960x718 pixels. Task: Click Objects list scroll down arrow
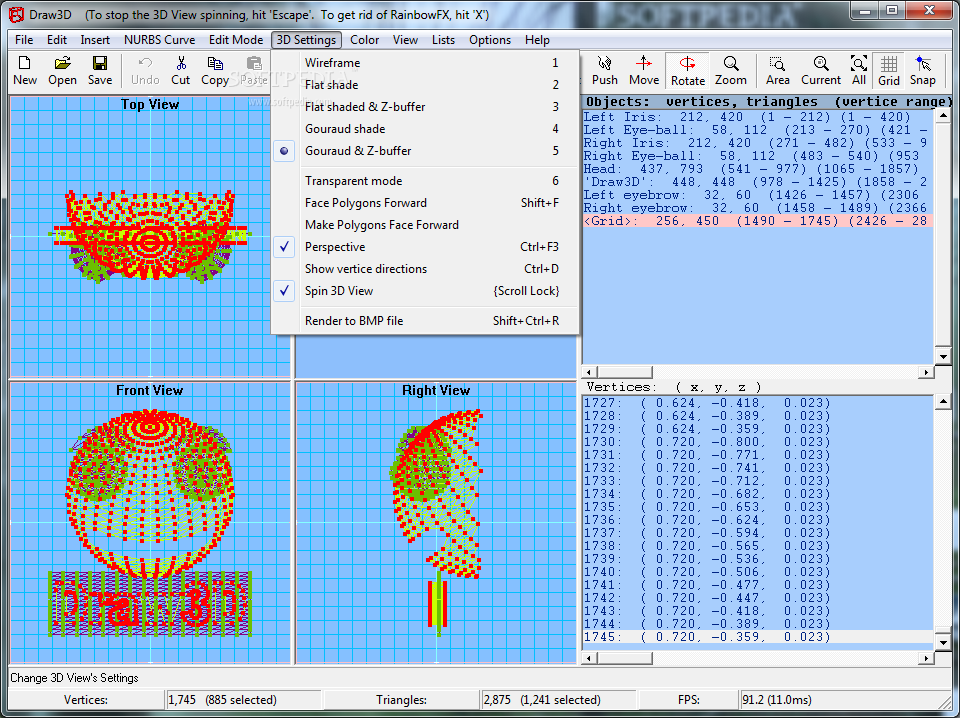[943, 357]
